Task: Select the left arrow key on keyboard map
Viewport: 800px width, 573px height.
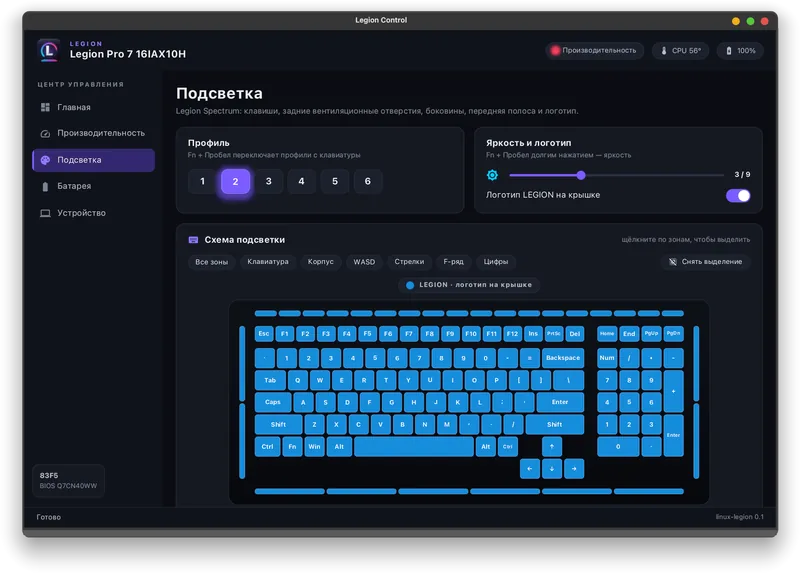Action: coord(530,468)
